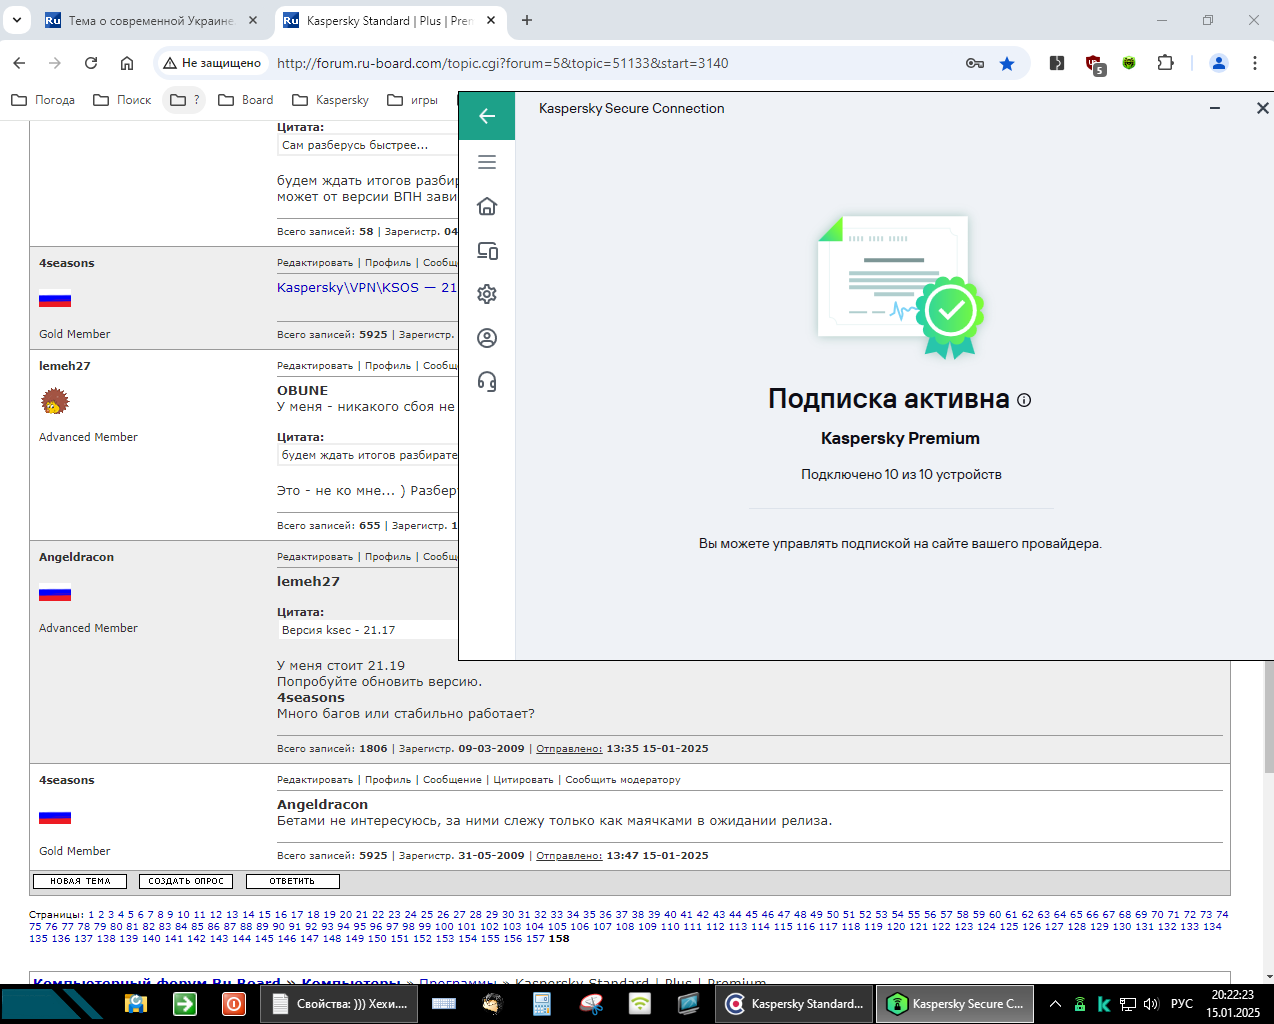Open Поиск bookmark folder
1274x1024 pixels.
tap(122, 100)
